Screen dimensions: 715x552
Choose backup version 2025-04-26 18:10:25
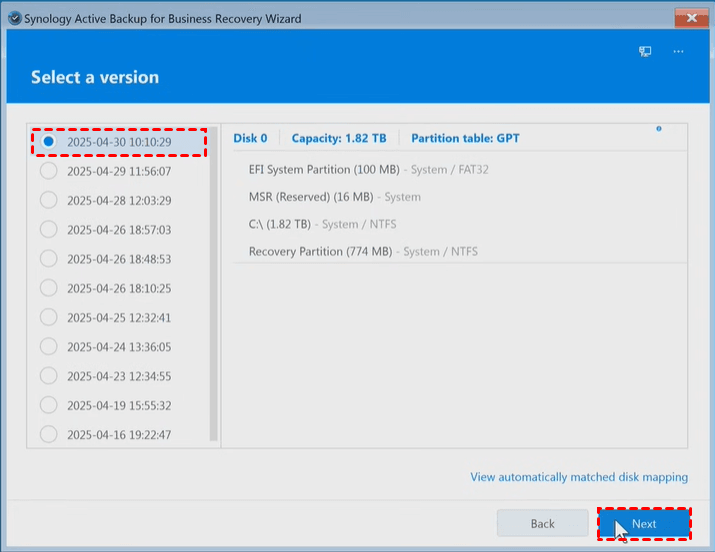49,288
